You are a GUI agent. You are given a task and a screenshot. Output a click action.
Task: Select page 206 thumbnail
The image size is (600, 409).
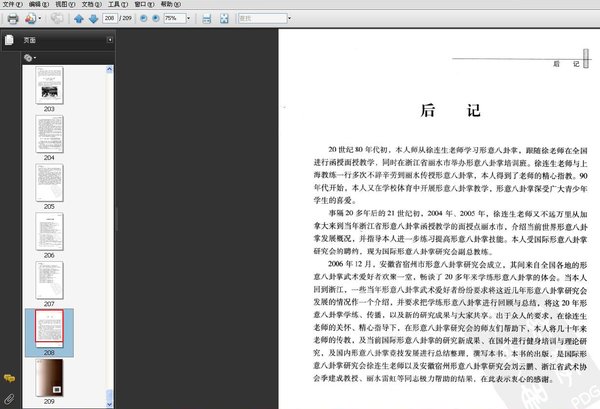(49, 231)
